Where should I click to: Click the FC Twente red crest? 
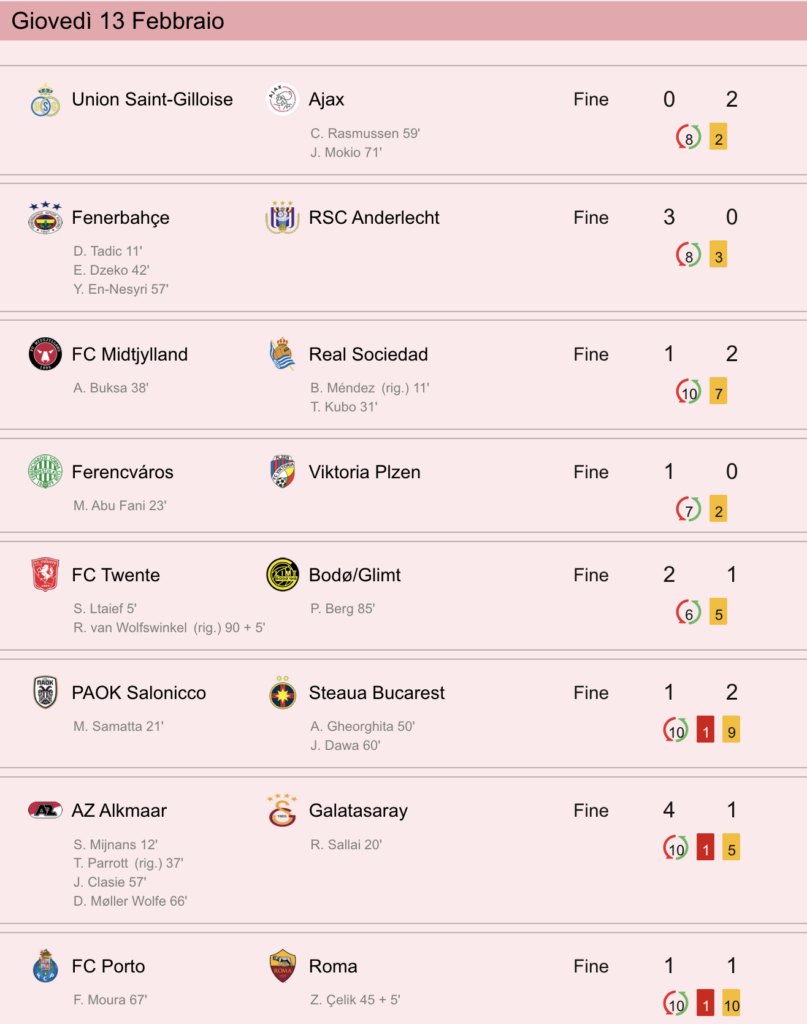pyautogui.click(x=45, y=575)
